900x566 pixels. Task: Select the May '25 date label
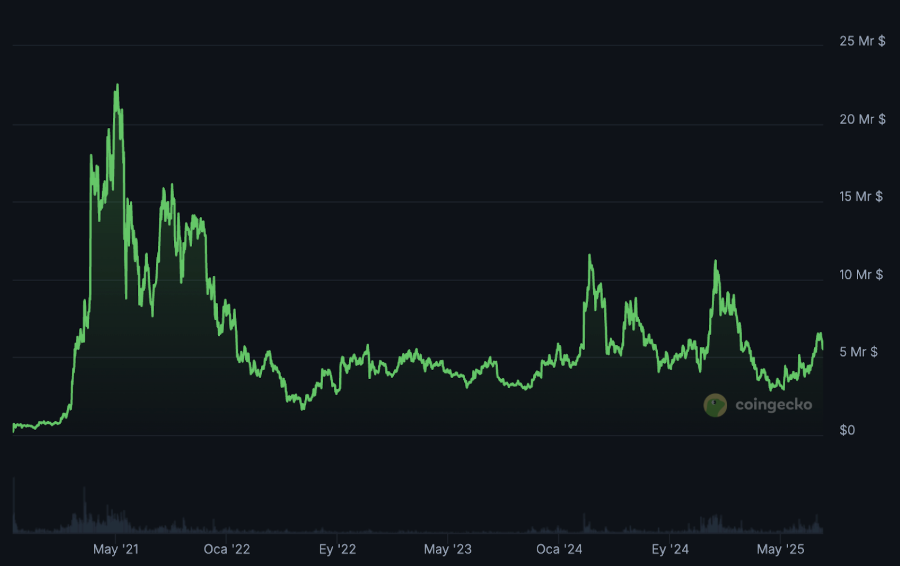click(781, 549)
